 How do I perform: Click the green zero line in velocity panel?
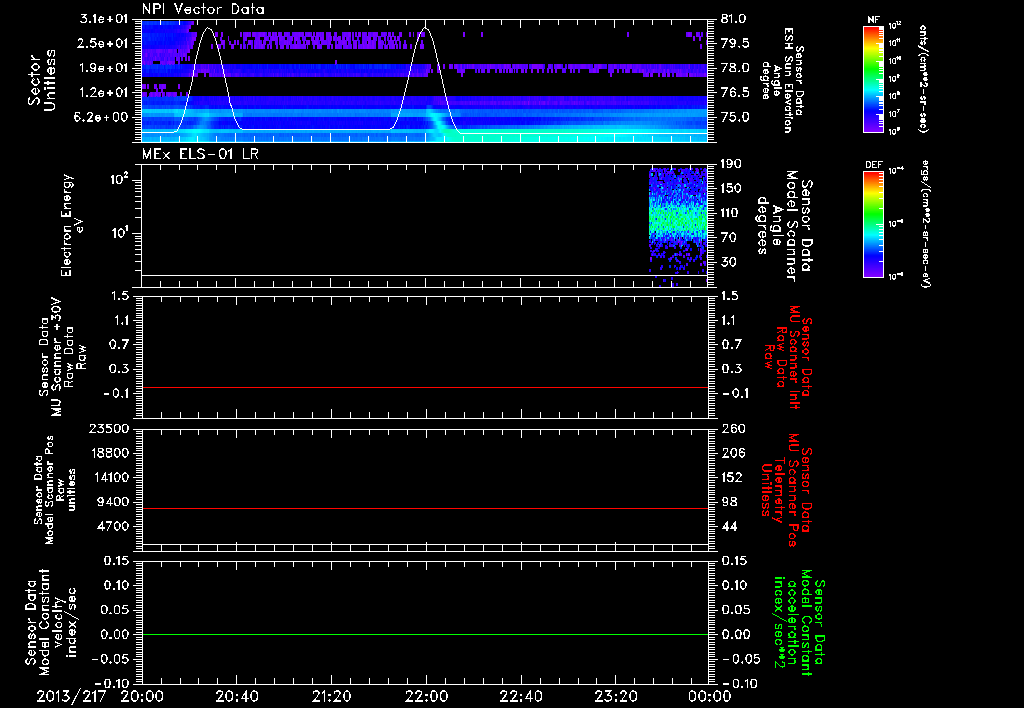(x=425, y=634)
